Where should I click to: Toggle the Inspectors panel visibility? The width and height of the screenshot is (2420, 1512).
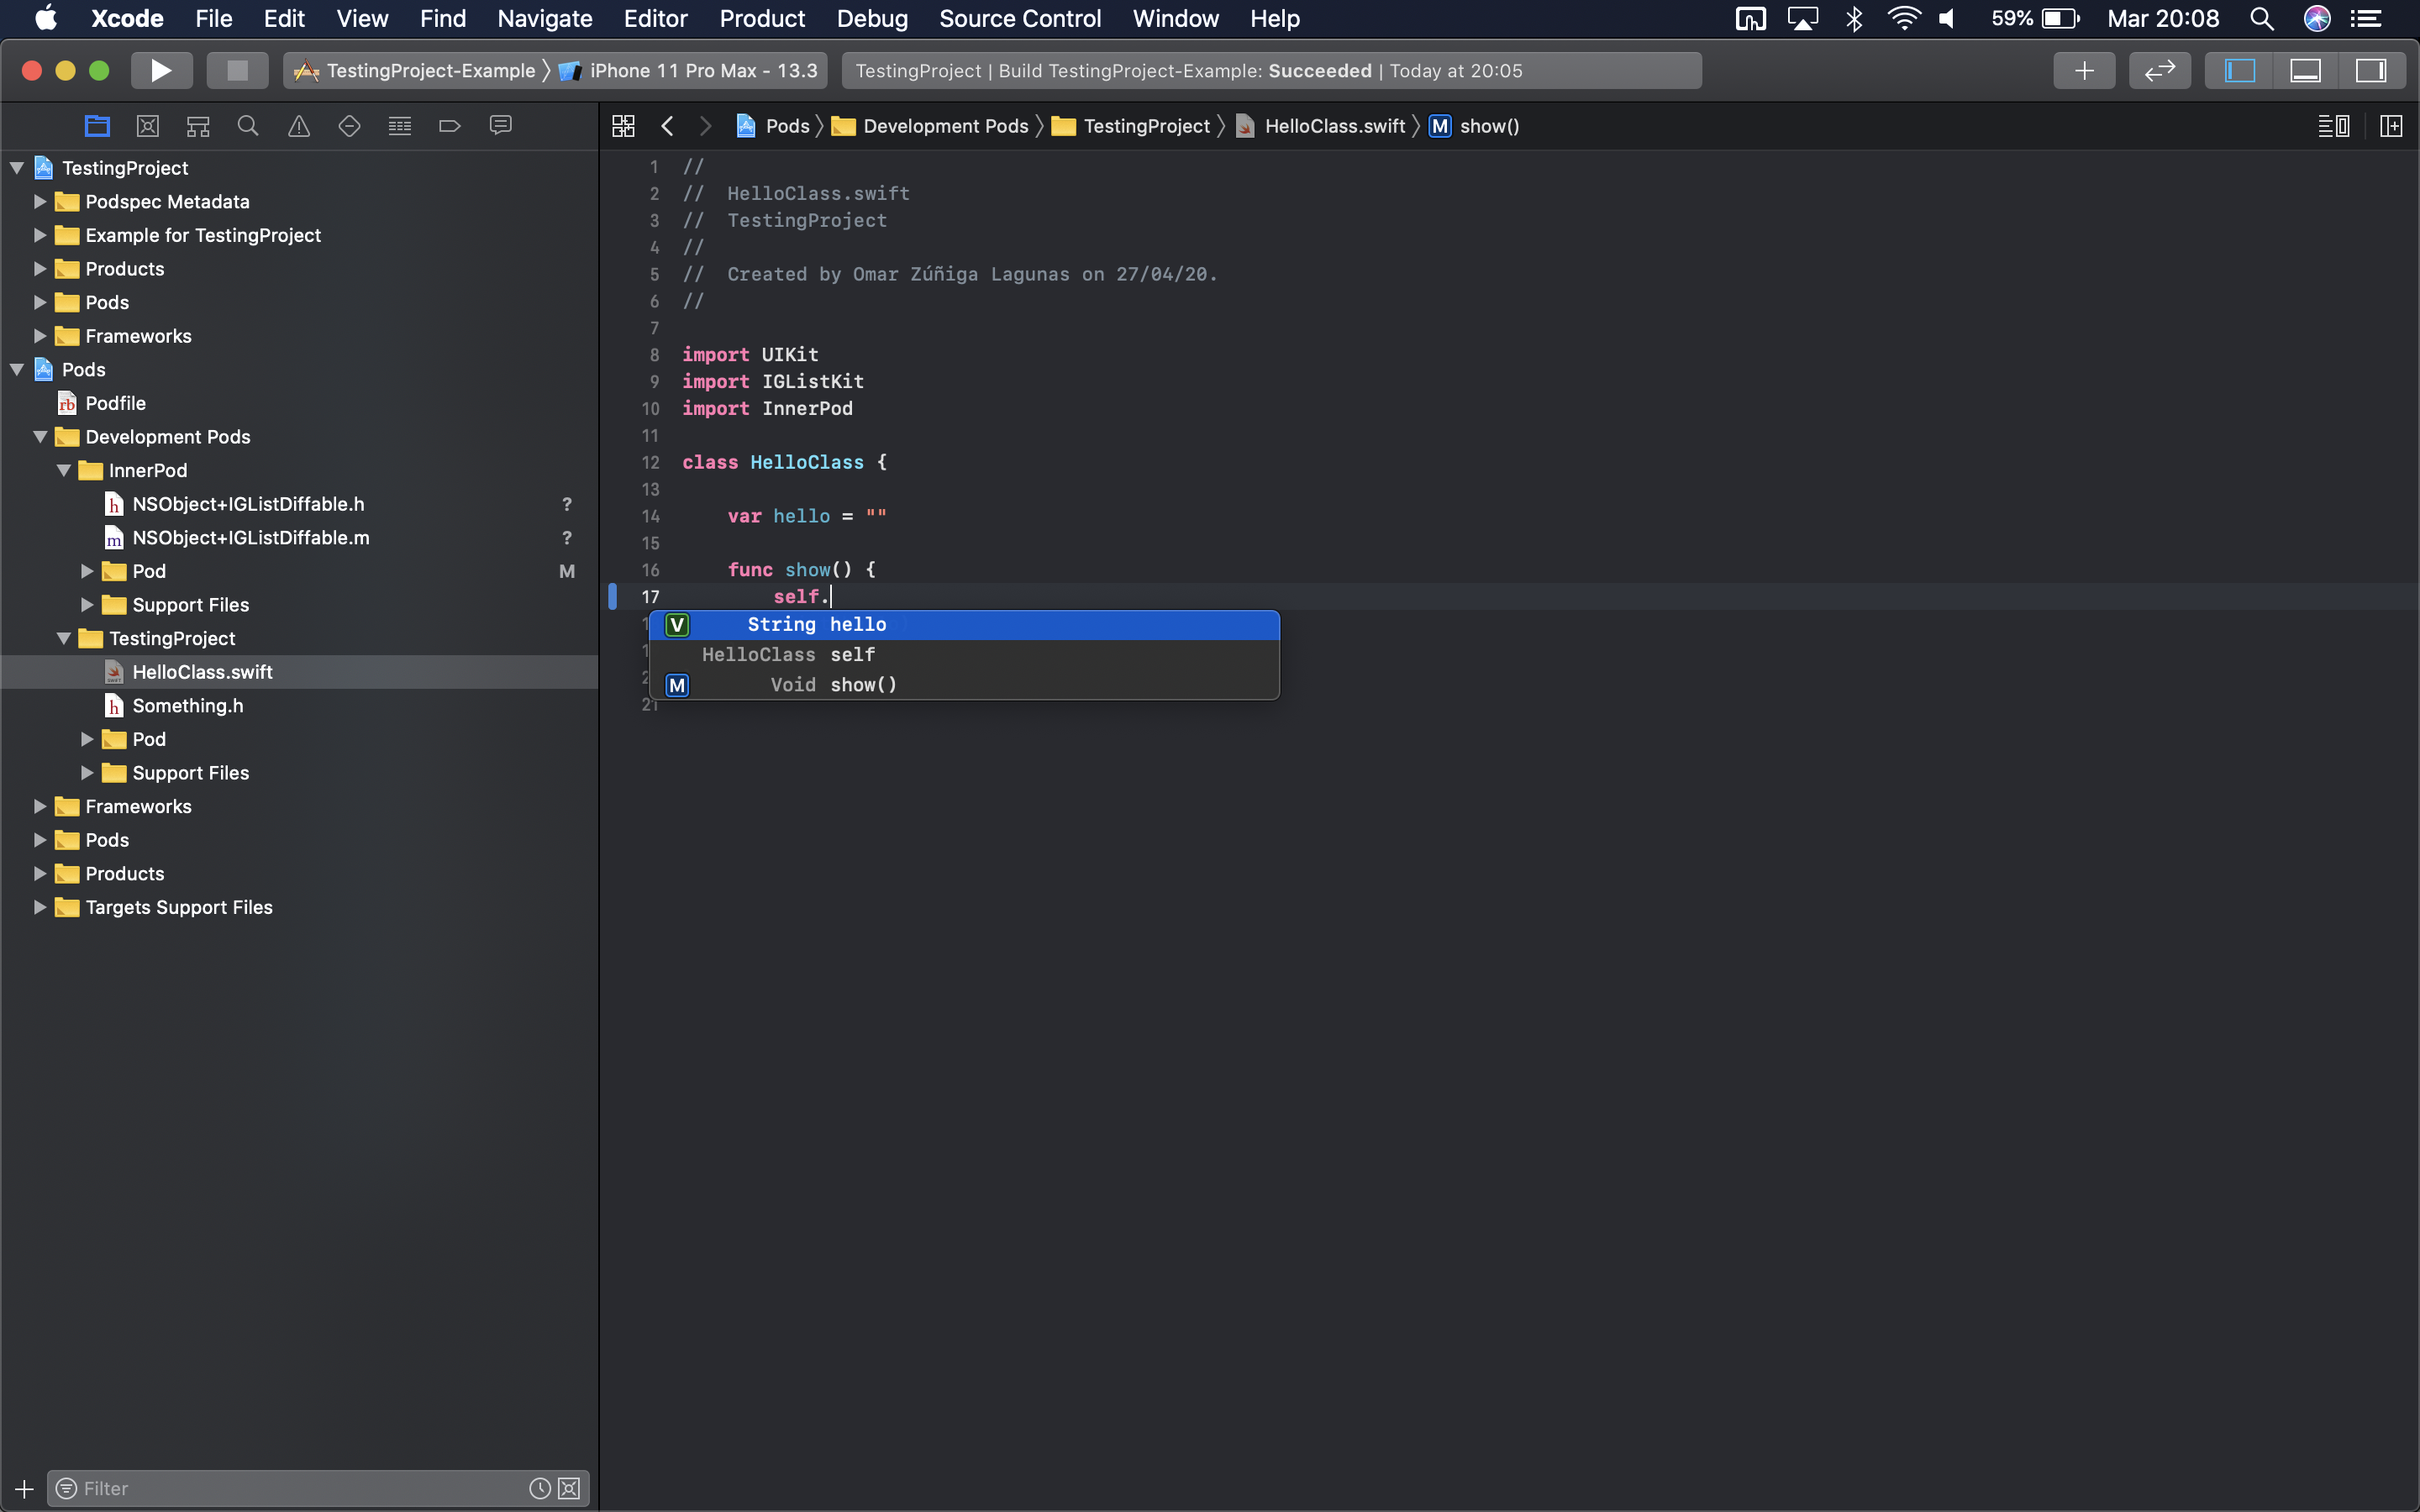click(2371, 71)
